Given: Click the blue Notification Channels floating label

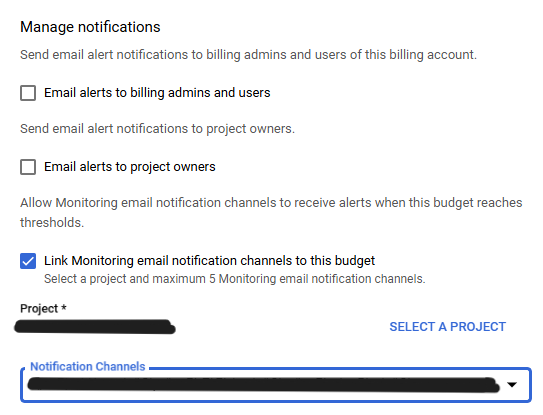Looking at the screenshot, I should (x=88, y=367).
